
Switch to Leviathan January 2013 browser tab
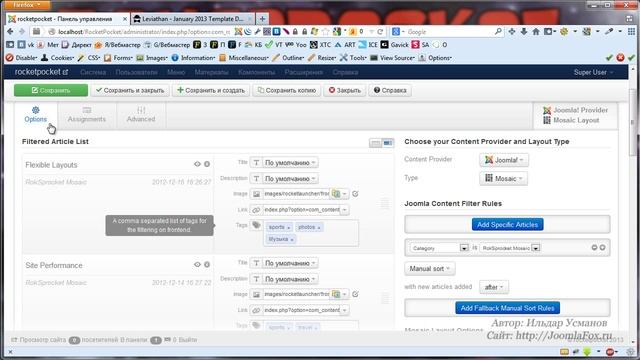pos(193,19)
